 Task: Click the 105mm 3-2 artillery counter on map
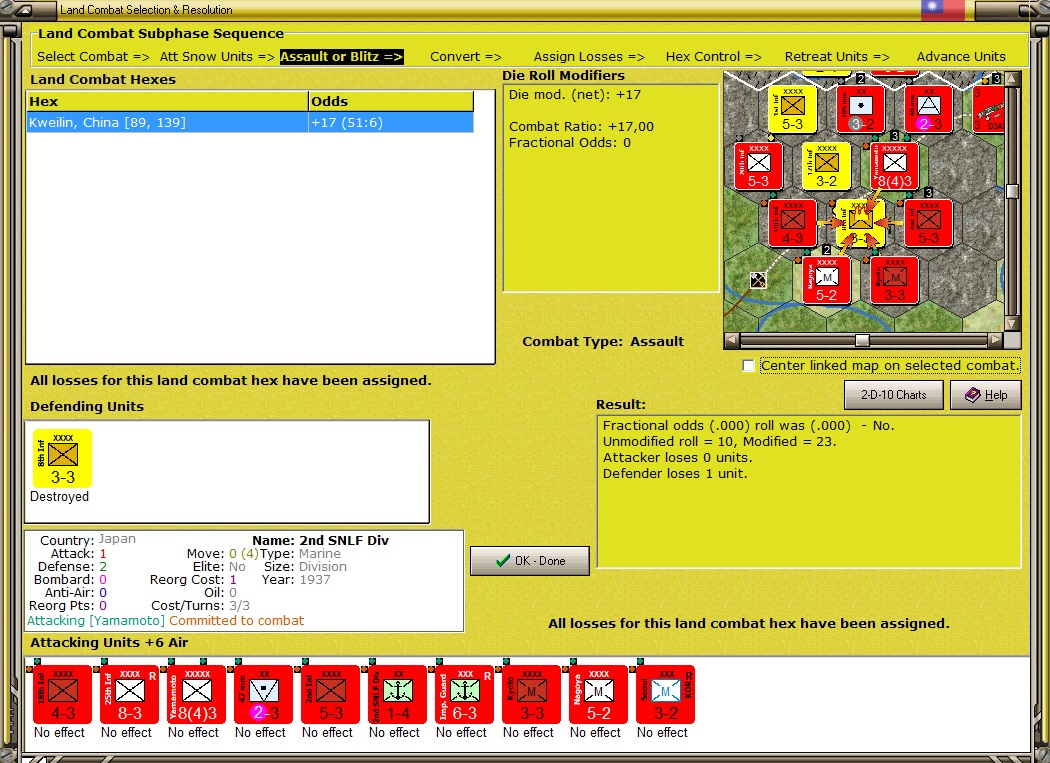point(860,109)
